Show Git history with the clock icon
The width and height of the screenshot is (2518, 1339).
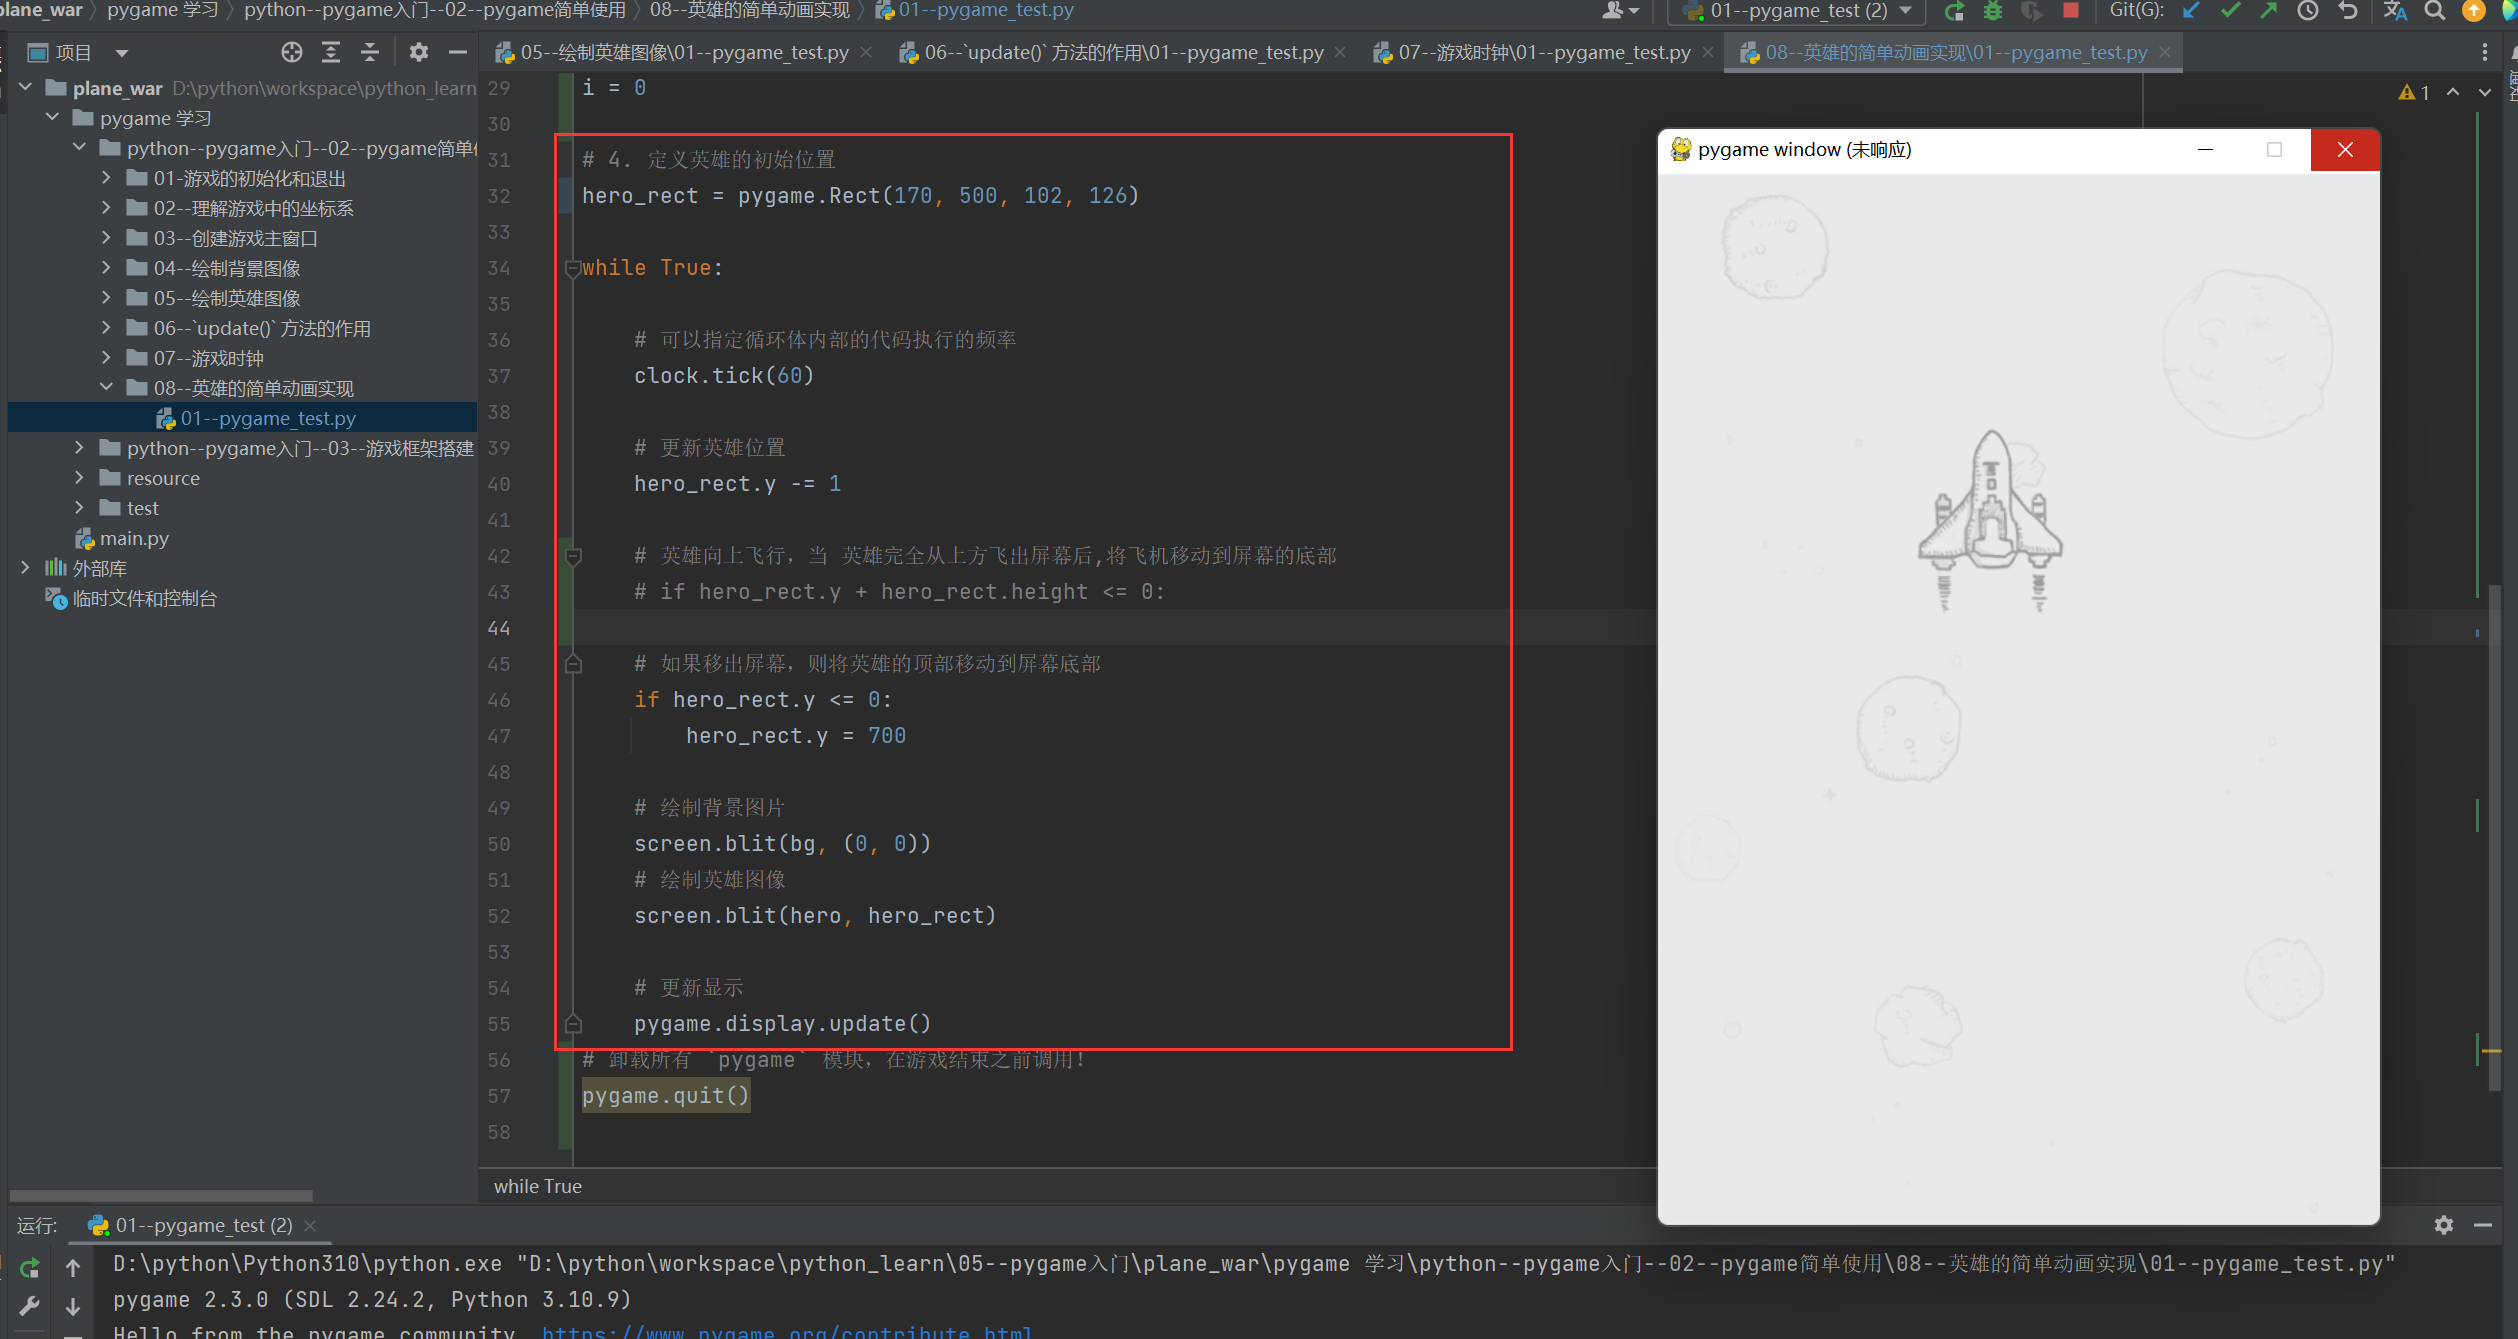pos(2308,11)
